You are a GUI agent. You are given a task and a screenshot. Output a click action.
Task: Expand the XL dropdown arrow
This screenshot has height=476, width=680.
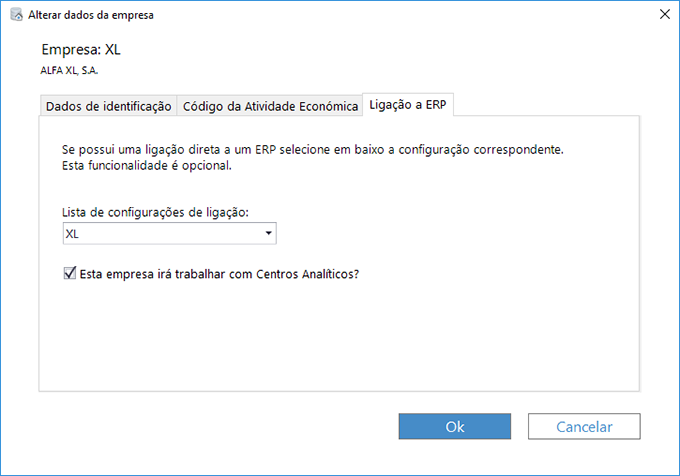(268, 234)
